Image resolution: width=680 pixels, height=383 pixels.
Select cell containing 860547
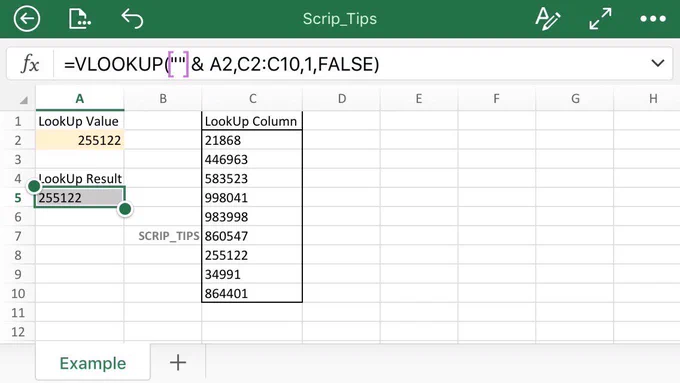[x=252, y=236]
